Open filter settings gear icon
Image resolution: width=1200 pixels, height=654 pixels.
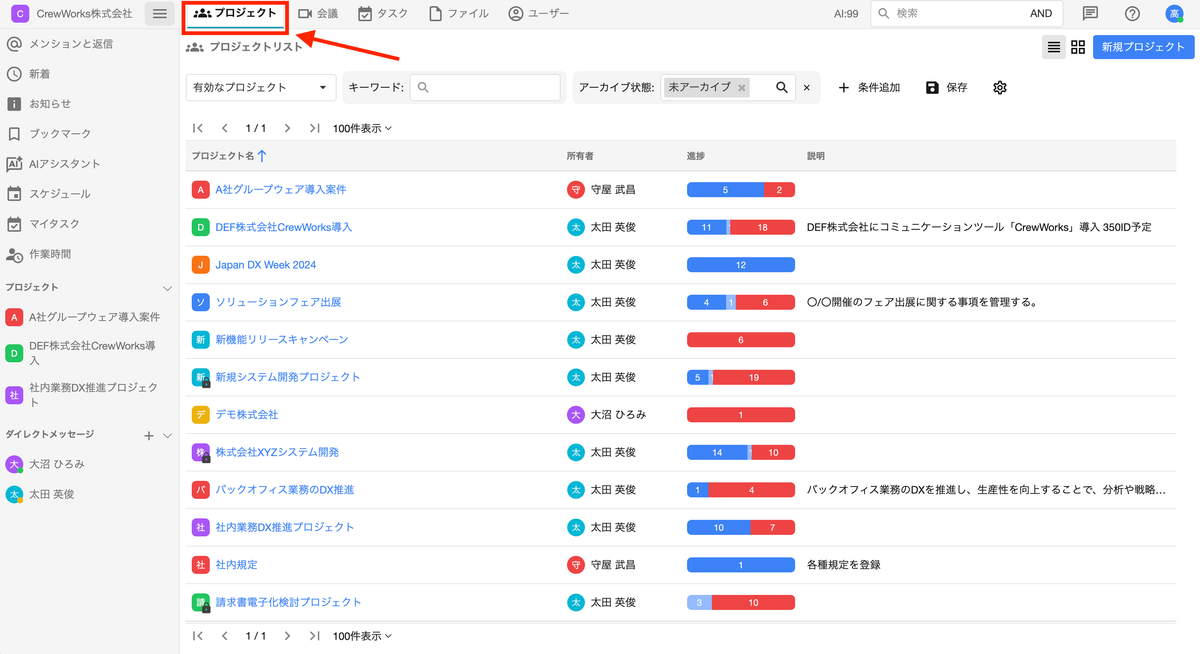point(999,88)
